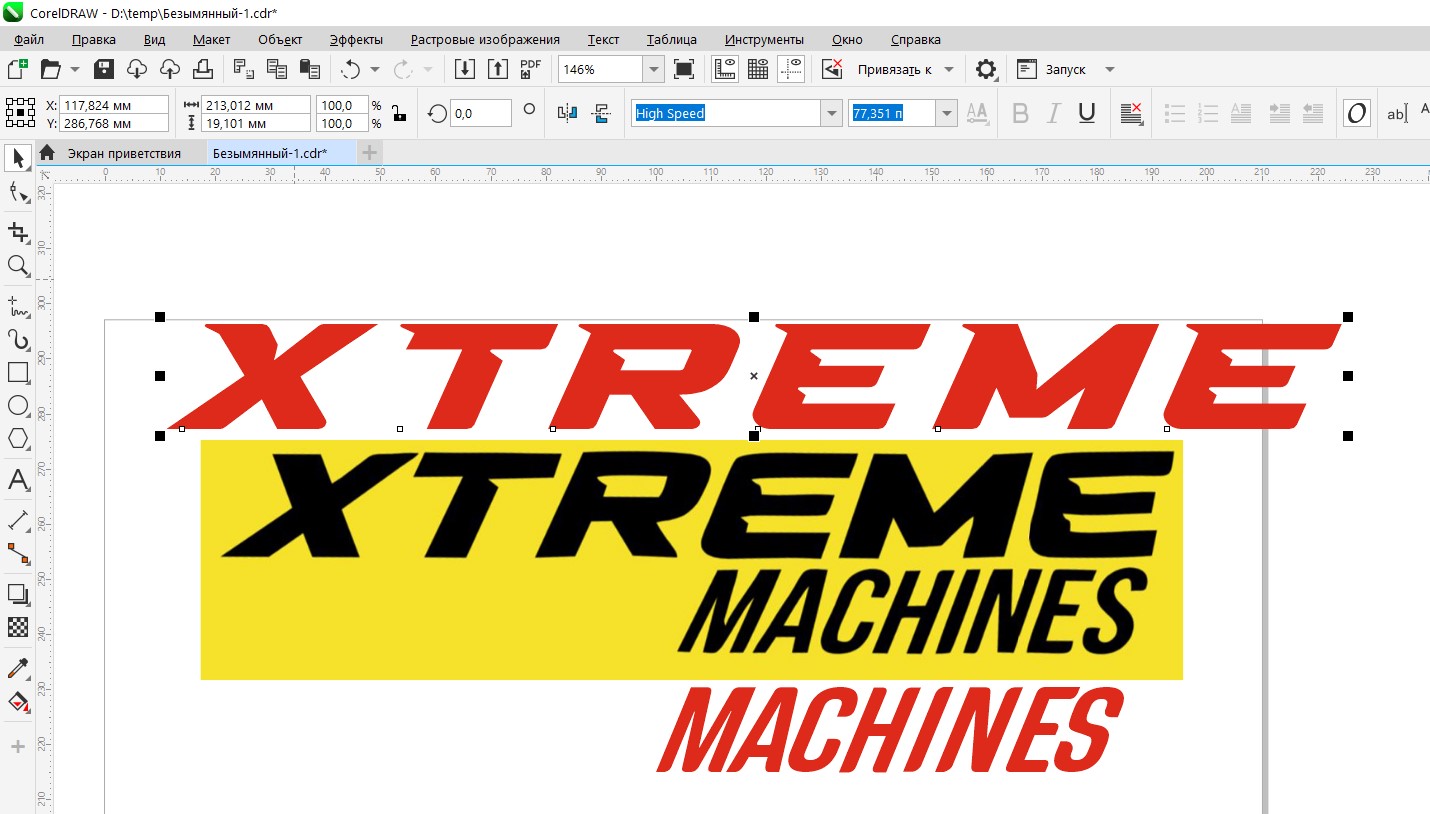Select the Connector tool
The image size is (1430, 814).
18,553
